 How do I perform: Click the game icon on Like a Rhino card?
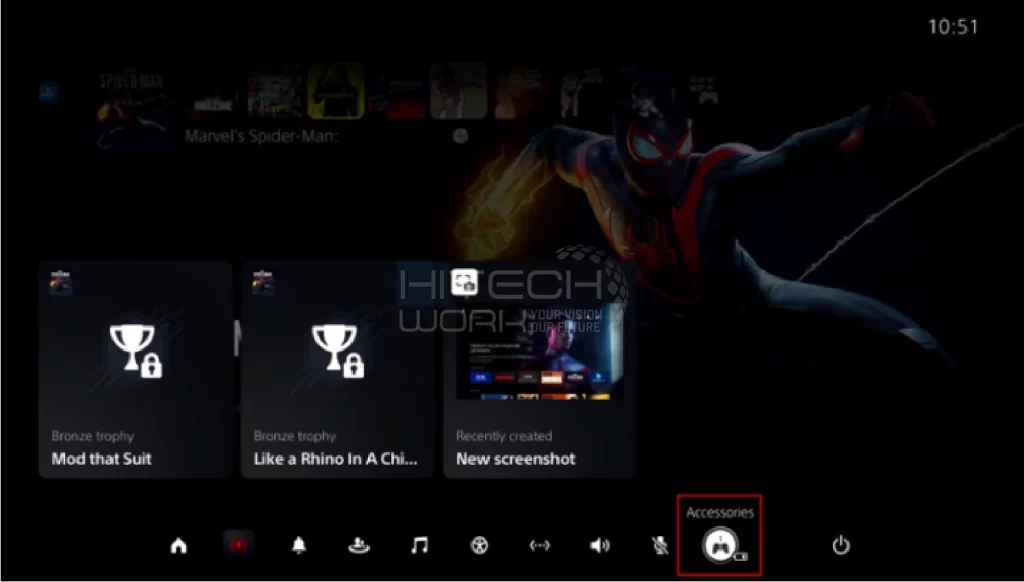[x=263, y=283]
